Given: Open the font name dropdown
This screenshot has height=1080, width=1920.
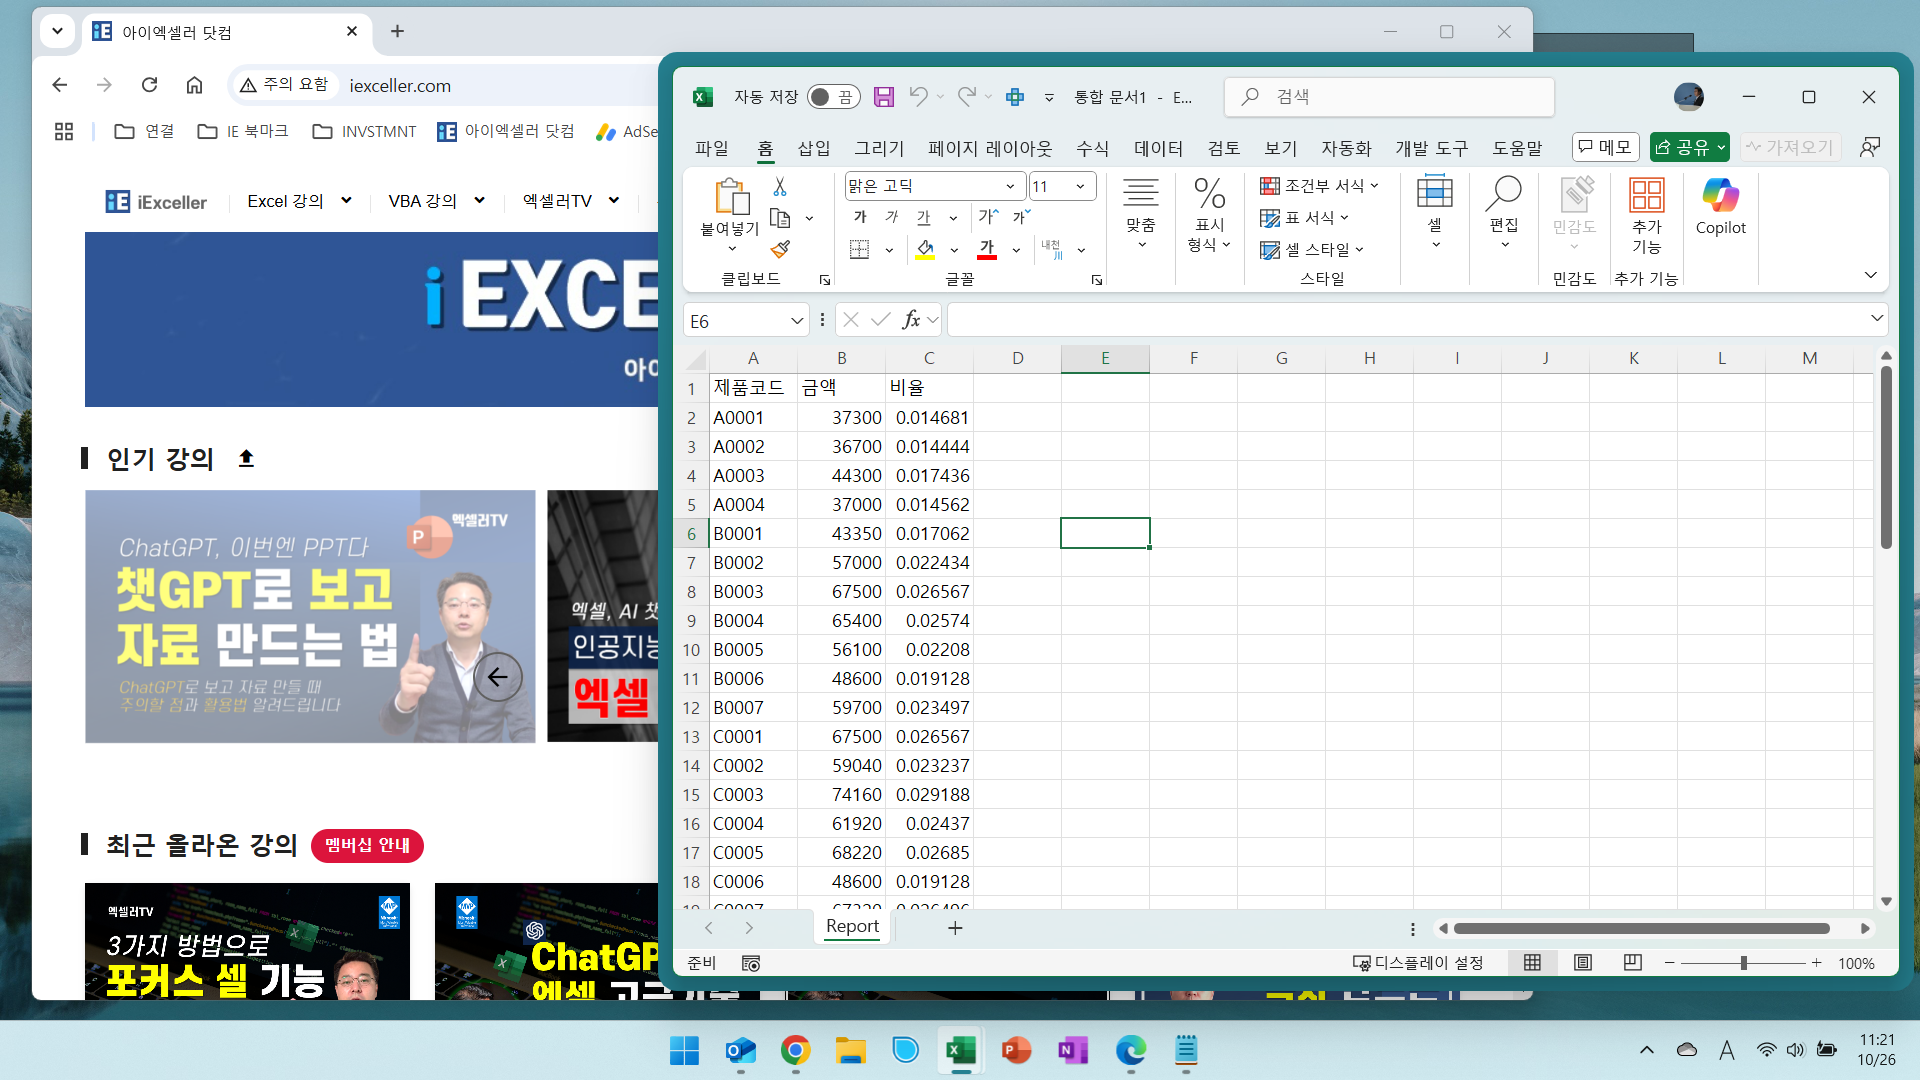Looking at the screenshot, I should pyautogui.click(x=1010, y=186).
